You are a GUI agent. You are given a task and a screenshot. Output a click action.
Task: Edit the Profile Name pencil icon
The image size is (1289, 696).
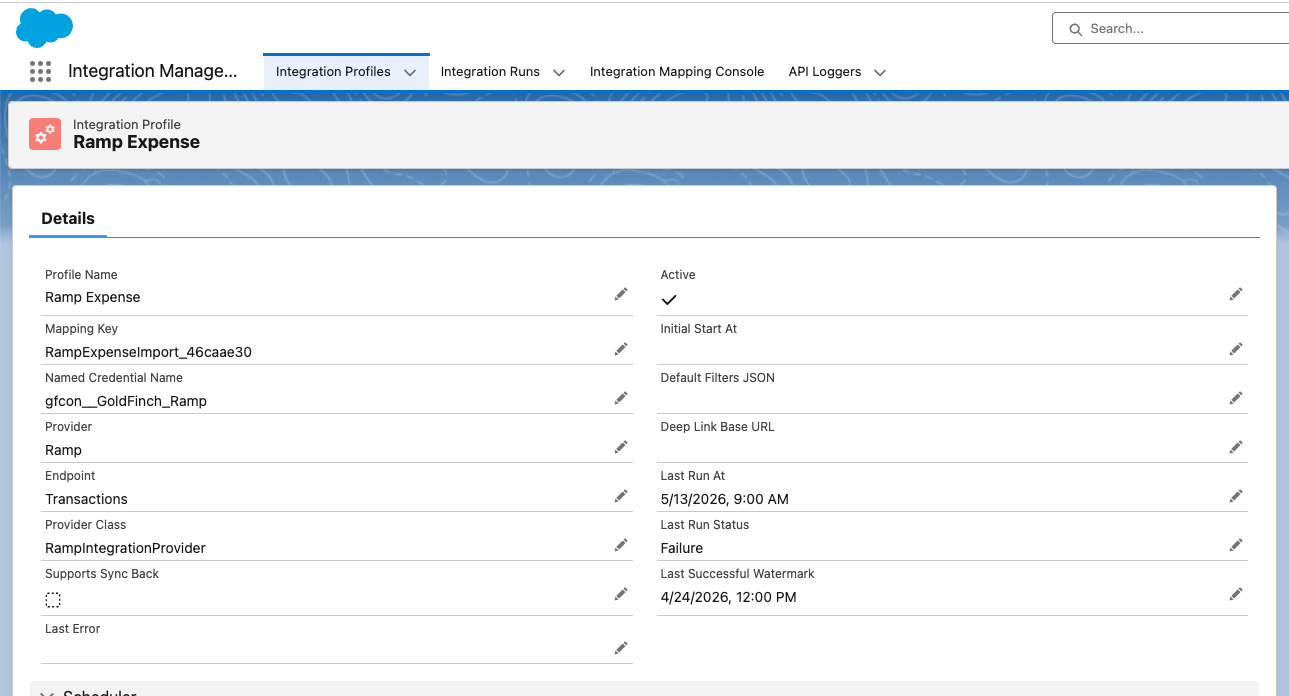point(621,294)
